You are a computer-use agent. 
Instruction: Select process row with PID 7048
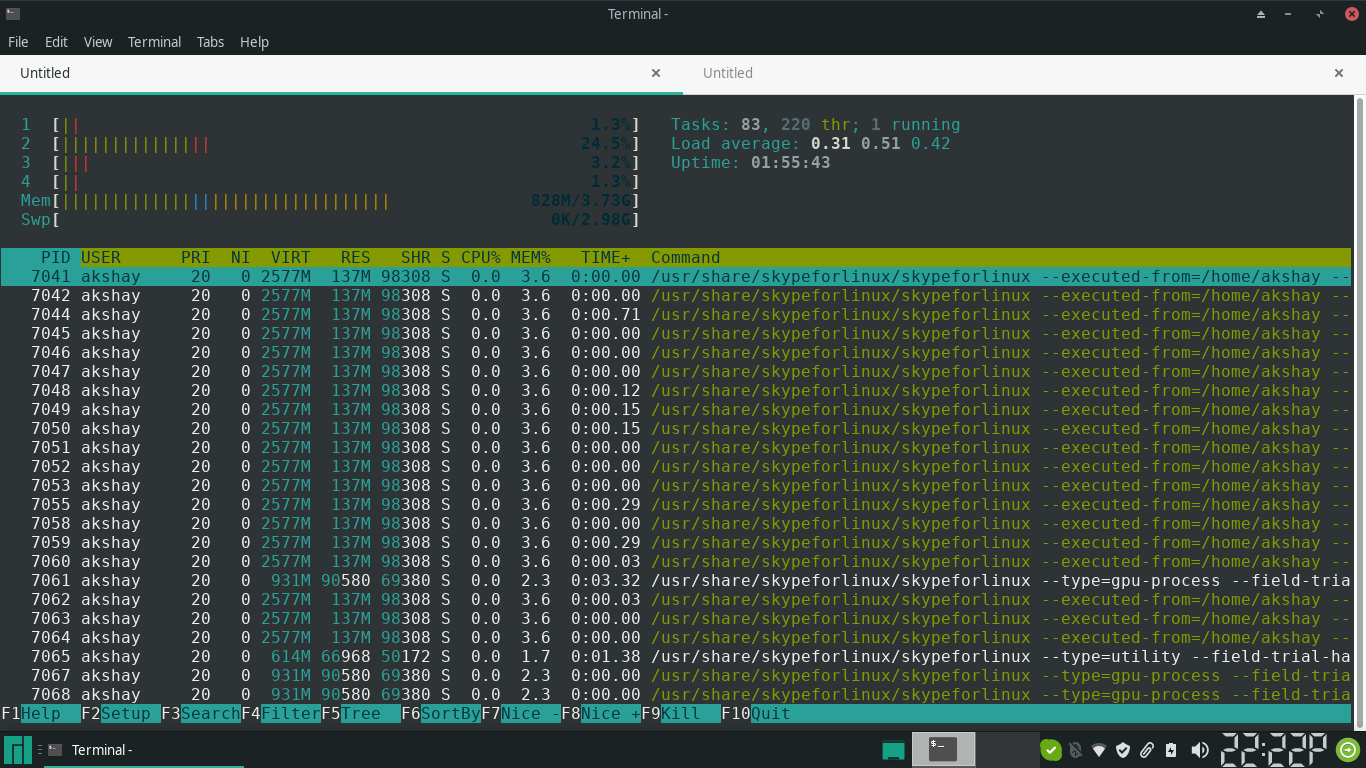(676, 390)
